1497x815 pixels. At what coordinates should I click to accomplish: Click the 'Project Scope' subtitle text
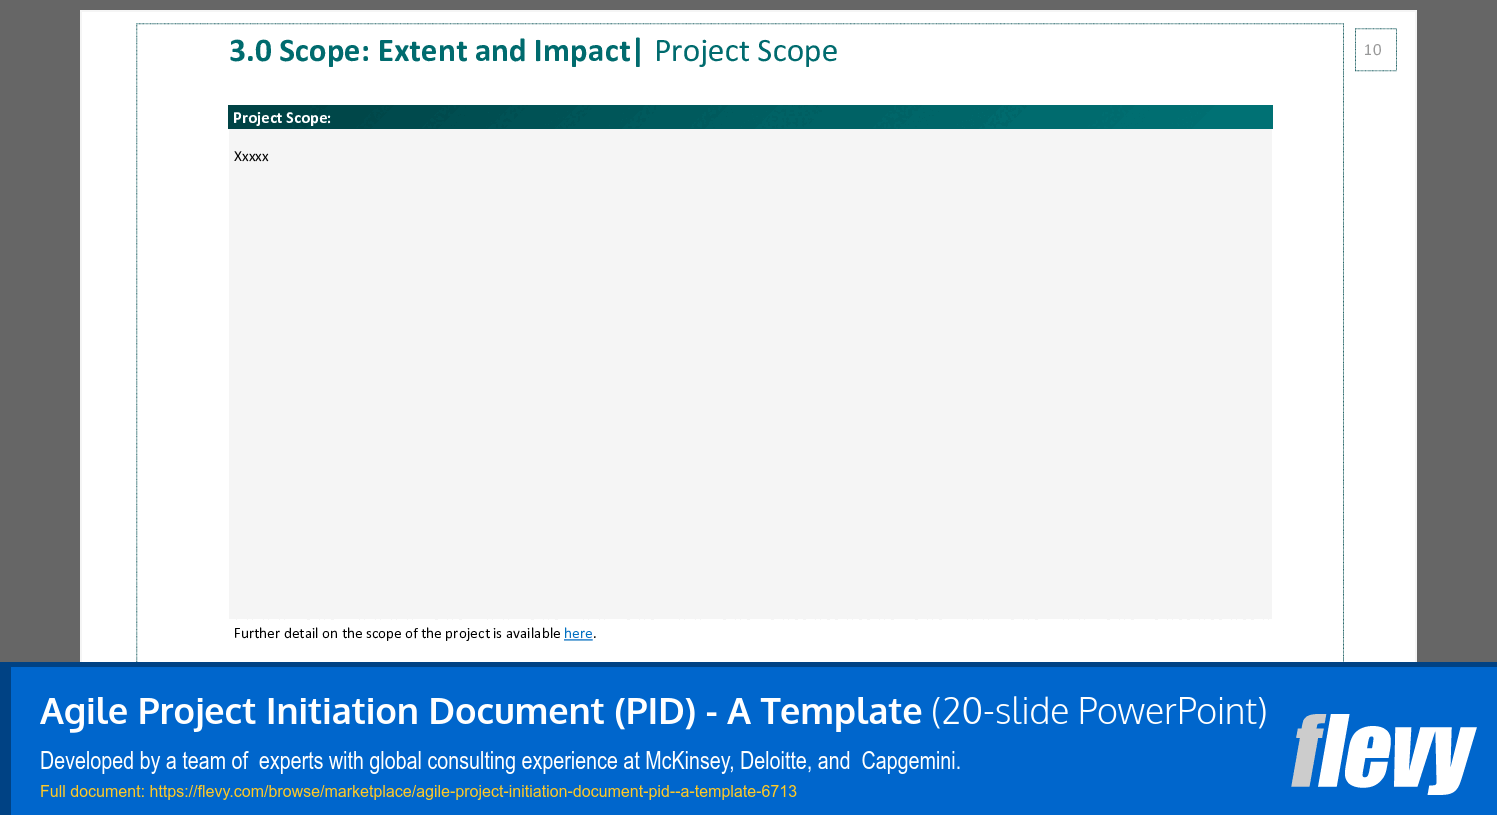point(746,51)
